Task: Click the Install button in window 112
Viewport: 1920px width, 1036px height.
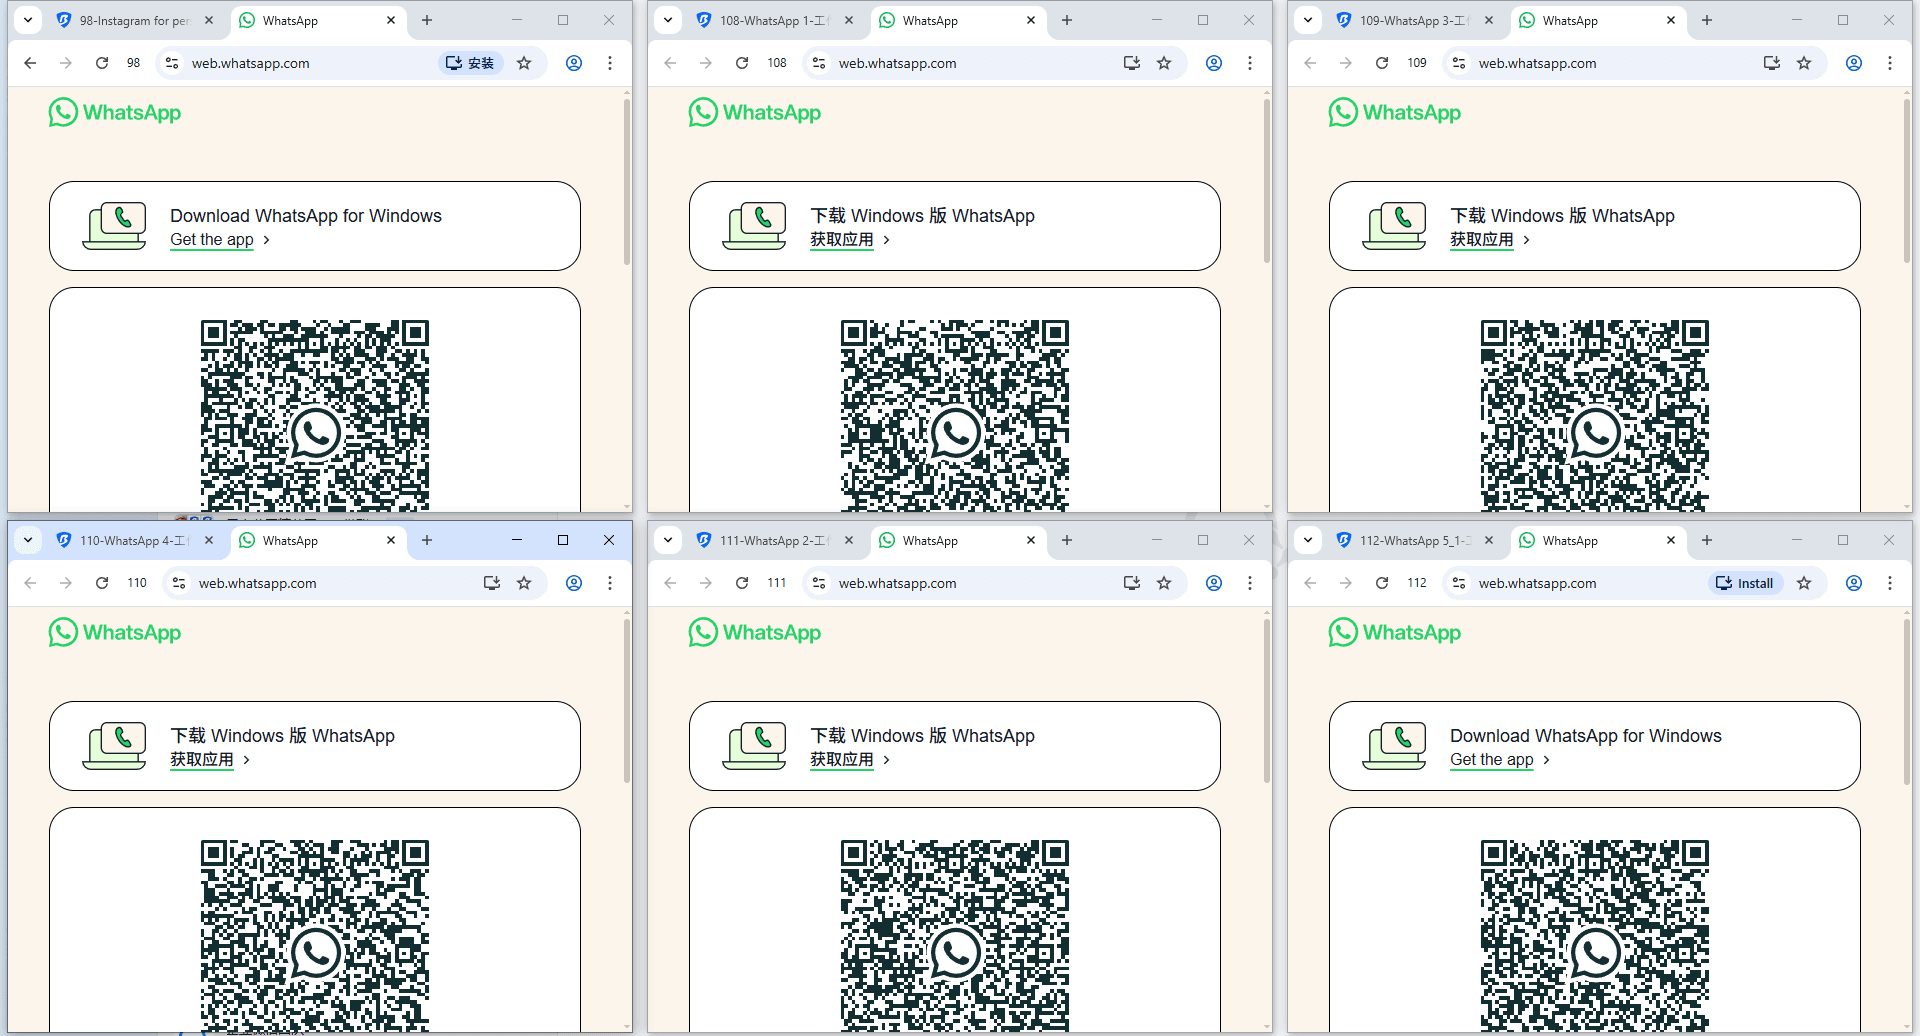Action: (1744, 582)
